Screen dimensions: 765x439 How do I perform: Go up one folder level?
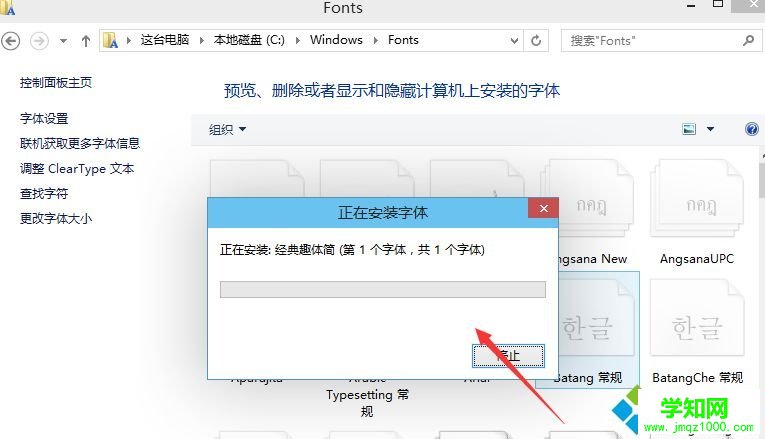coord(86,41)
